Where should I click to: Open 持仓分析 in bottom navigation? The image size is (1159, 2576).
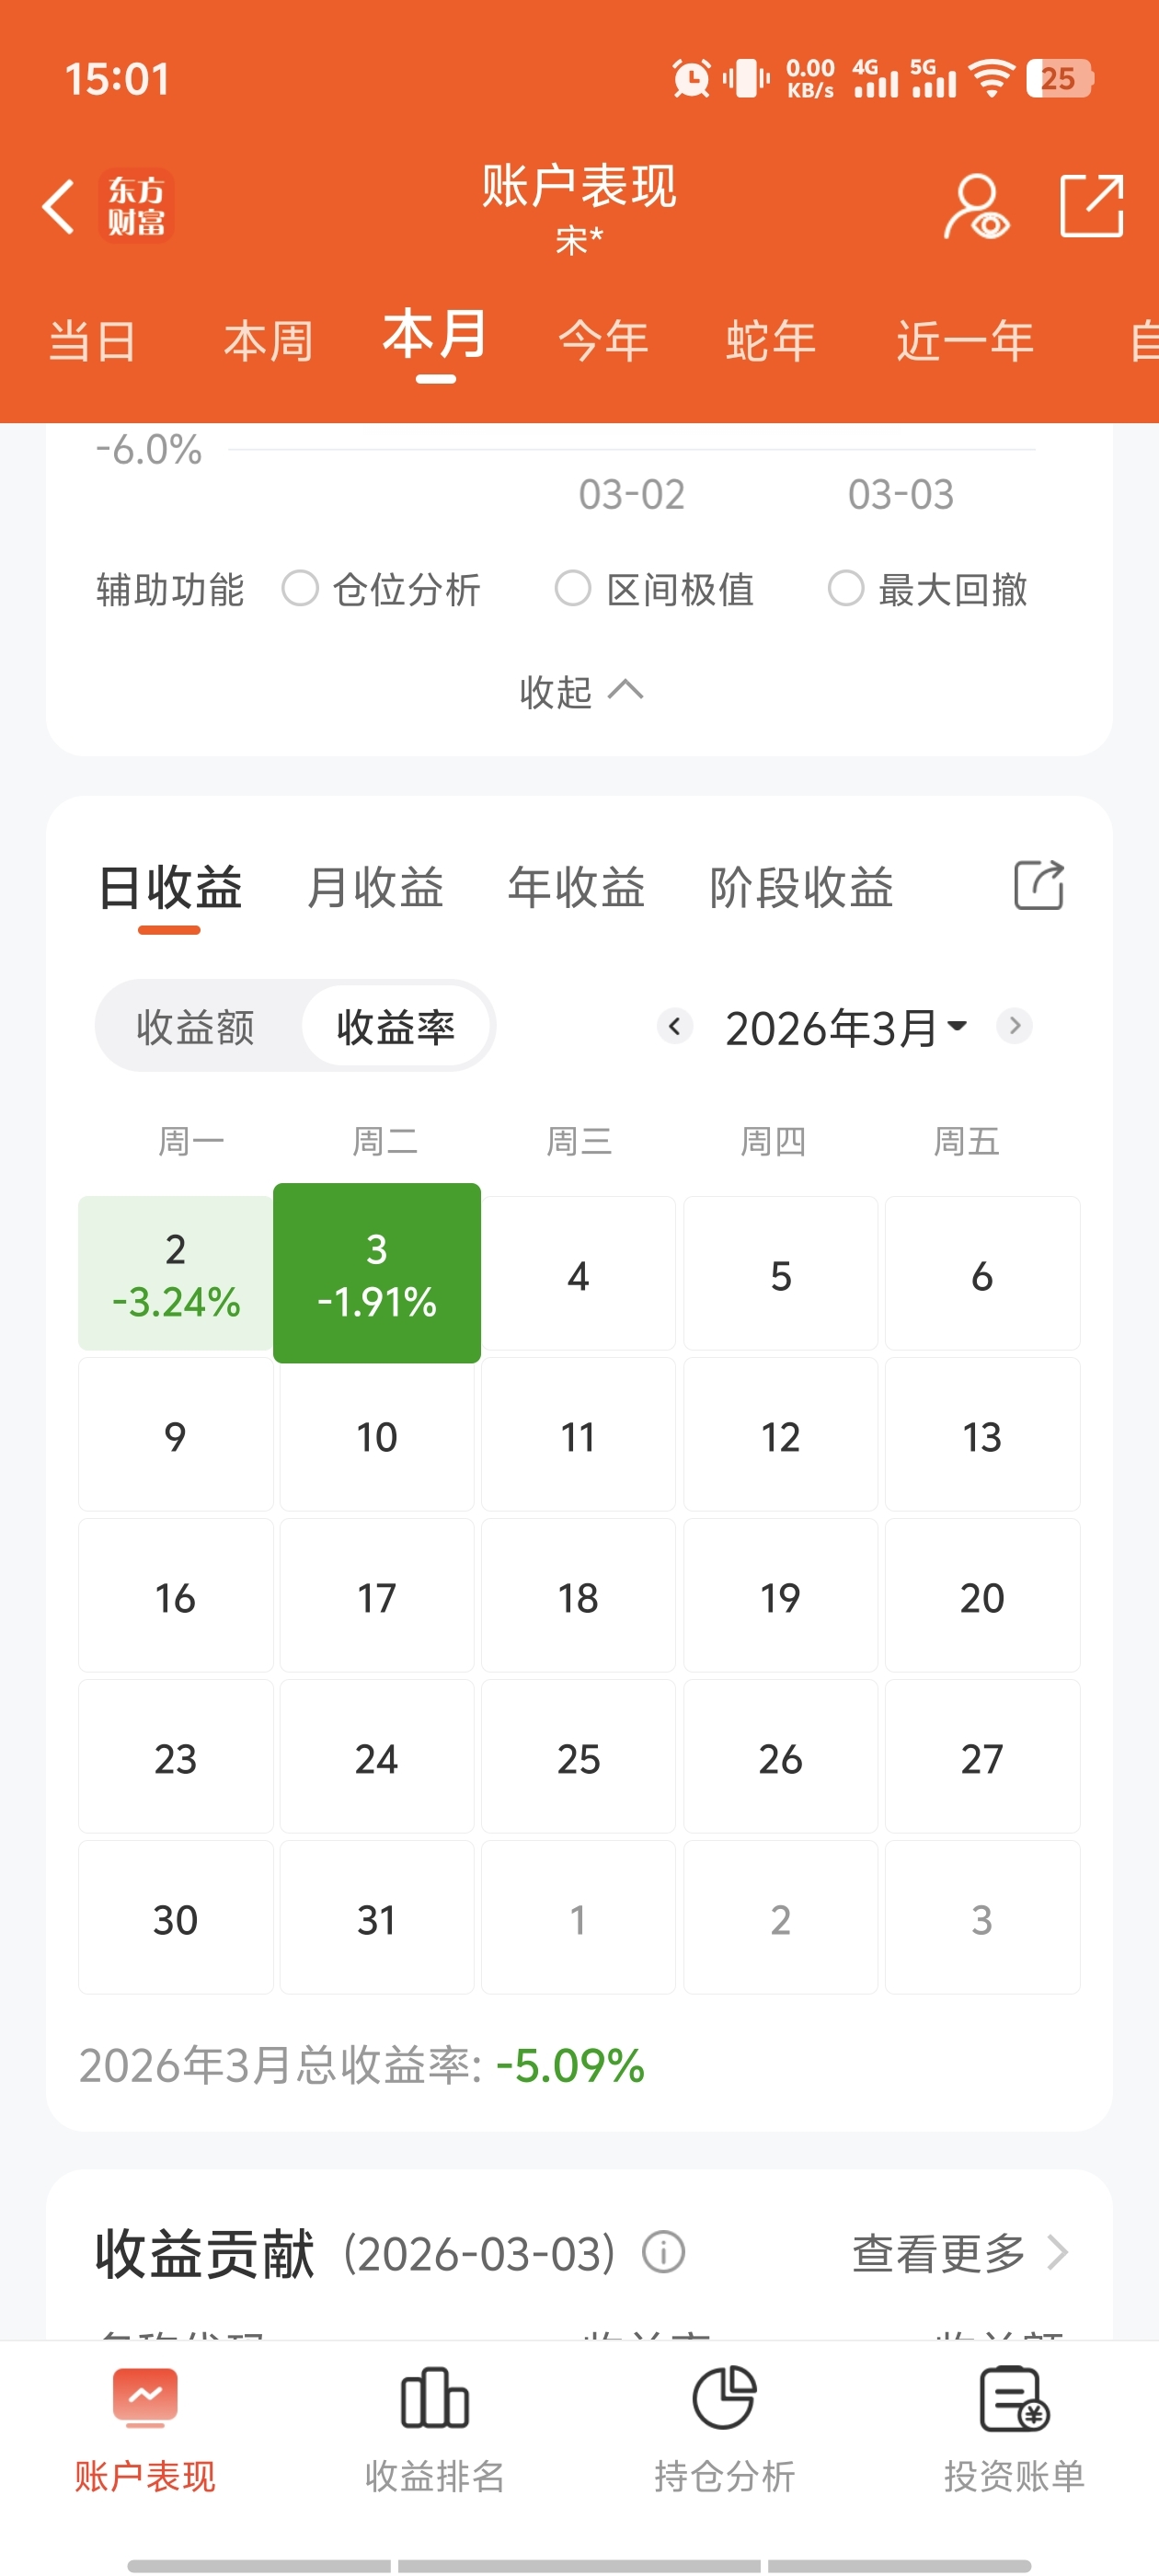pos(724,2429)
